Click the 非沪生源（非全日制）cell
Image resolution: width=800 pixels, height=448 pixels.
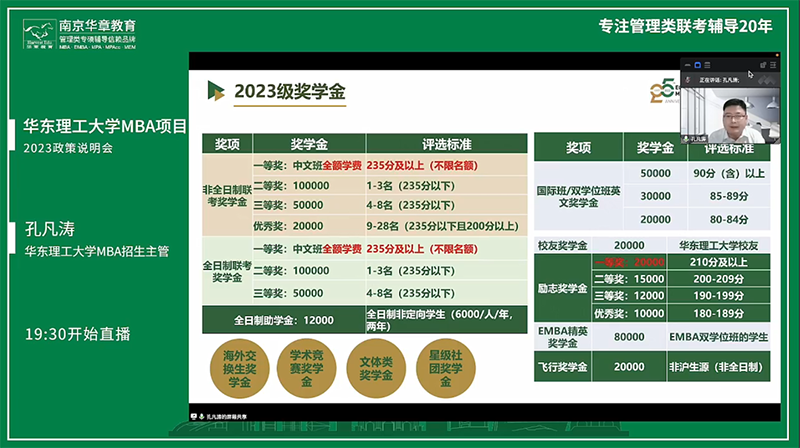718,367
